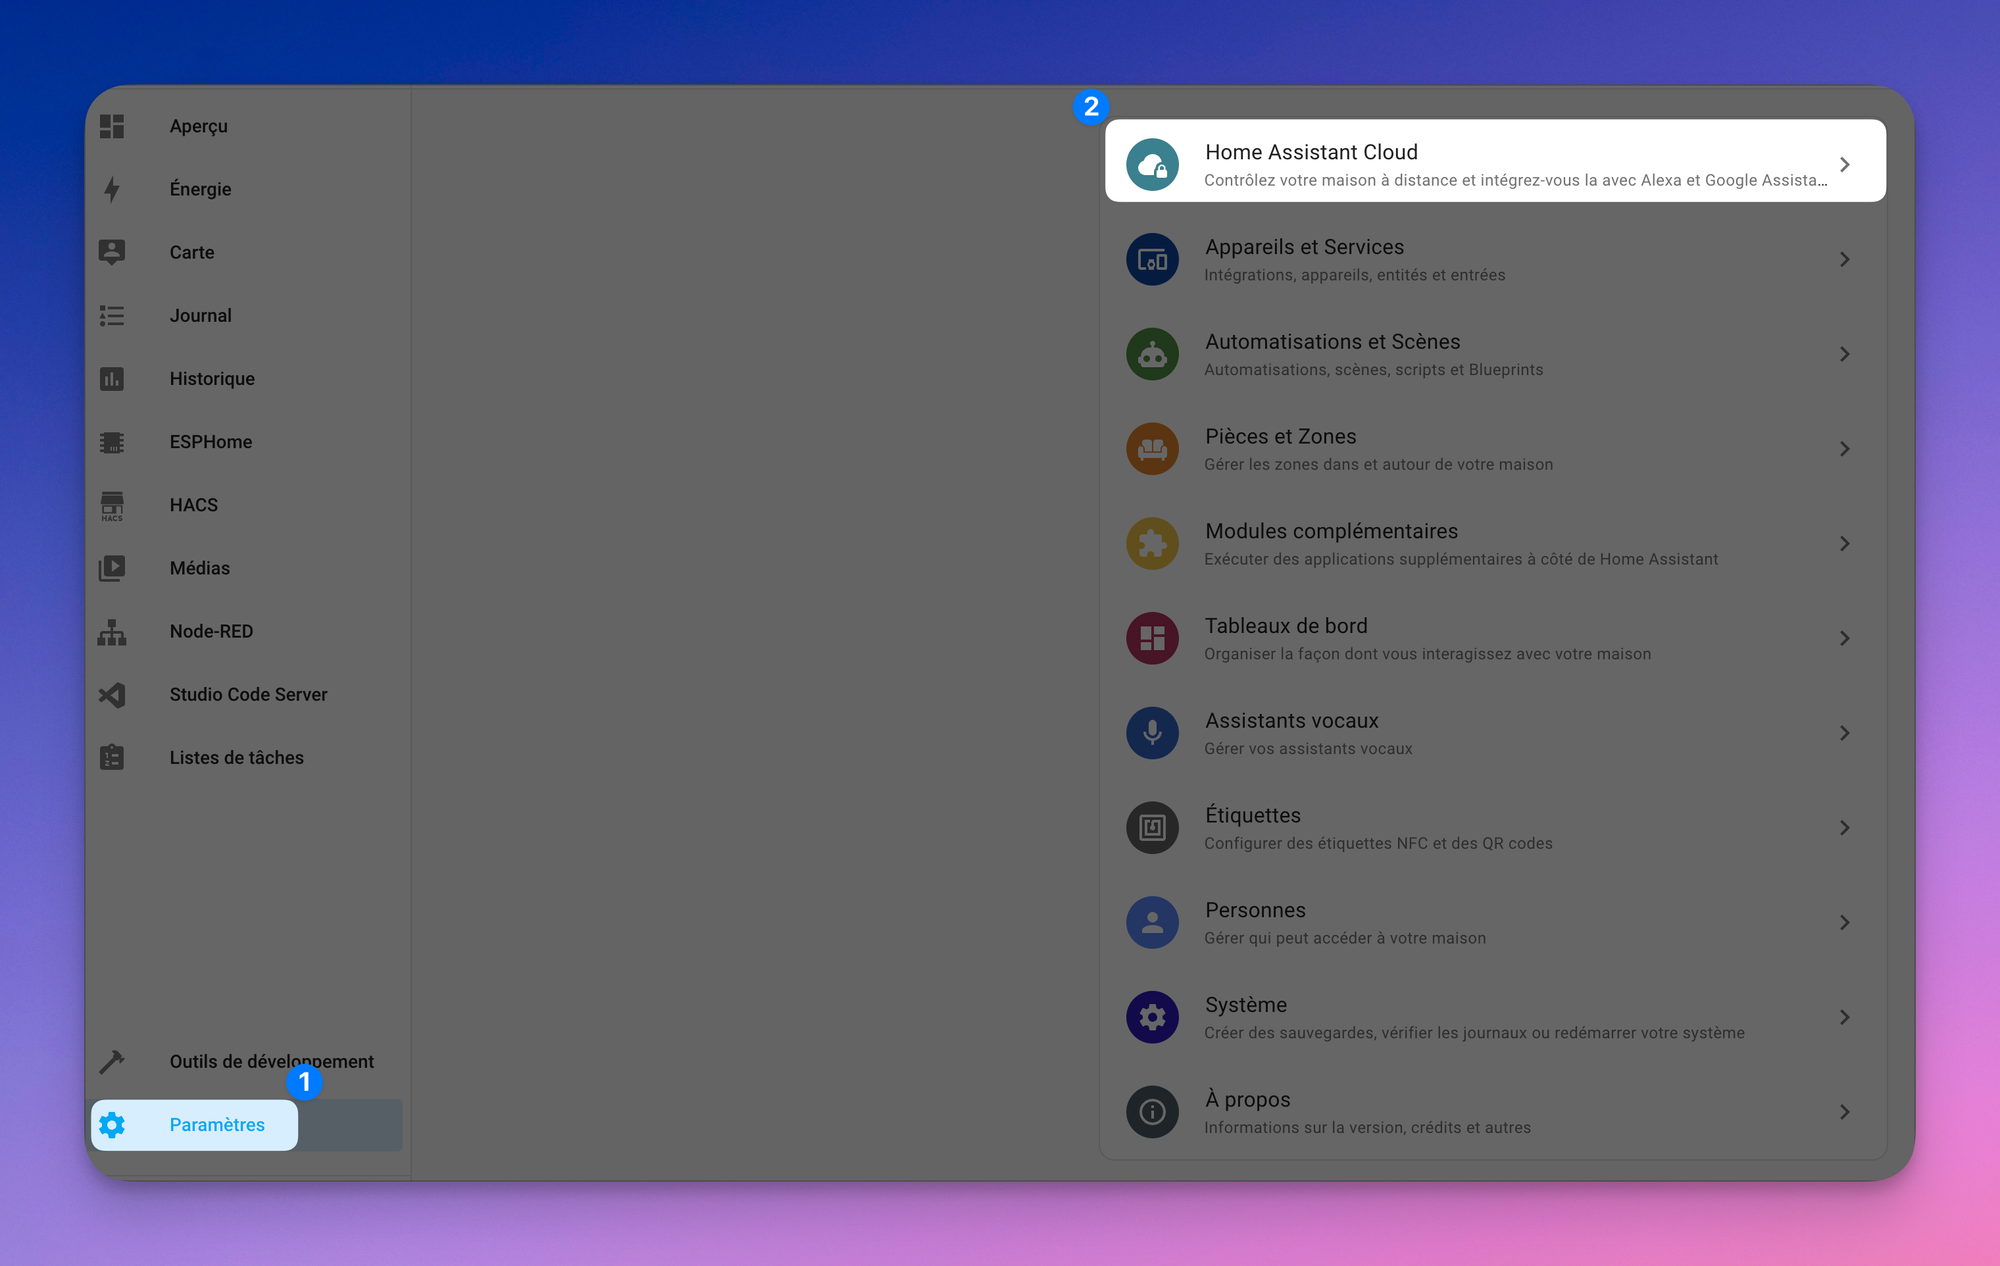
Task: Click the Assistants vocaux microphone icon
Action: (x=1152, y=733)
